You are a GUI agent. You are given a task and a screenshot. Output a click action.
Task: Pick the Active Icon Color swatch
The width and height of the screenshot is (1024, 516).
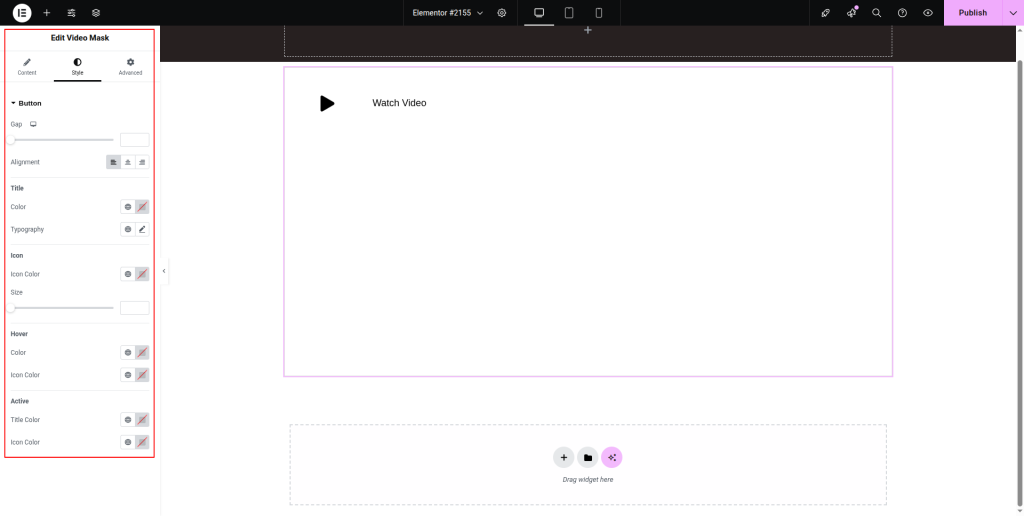point(142,442)
